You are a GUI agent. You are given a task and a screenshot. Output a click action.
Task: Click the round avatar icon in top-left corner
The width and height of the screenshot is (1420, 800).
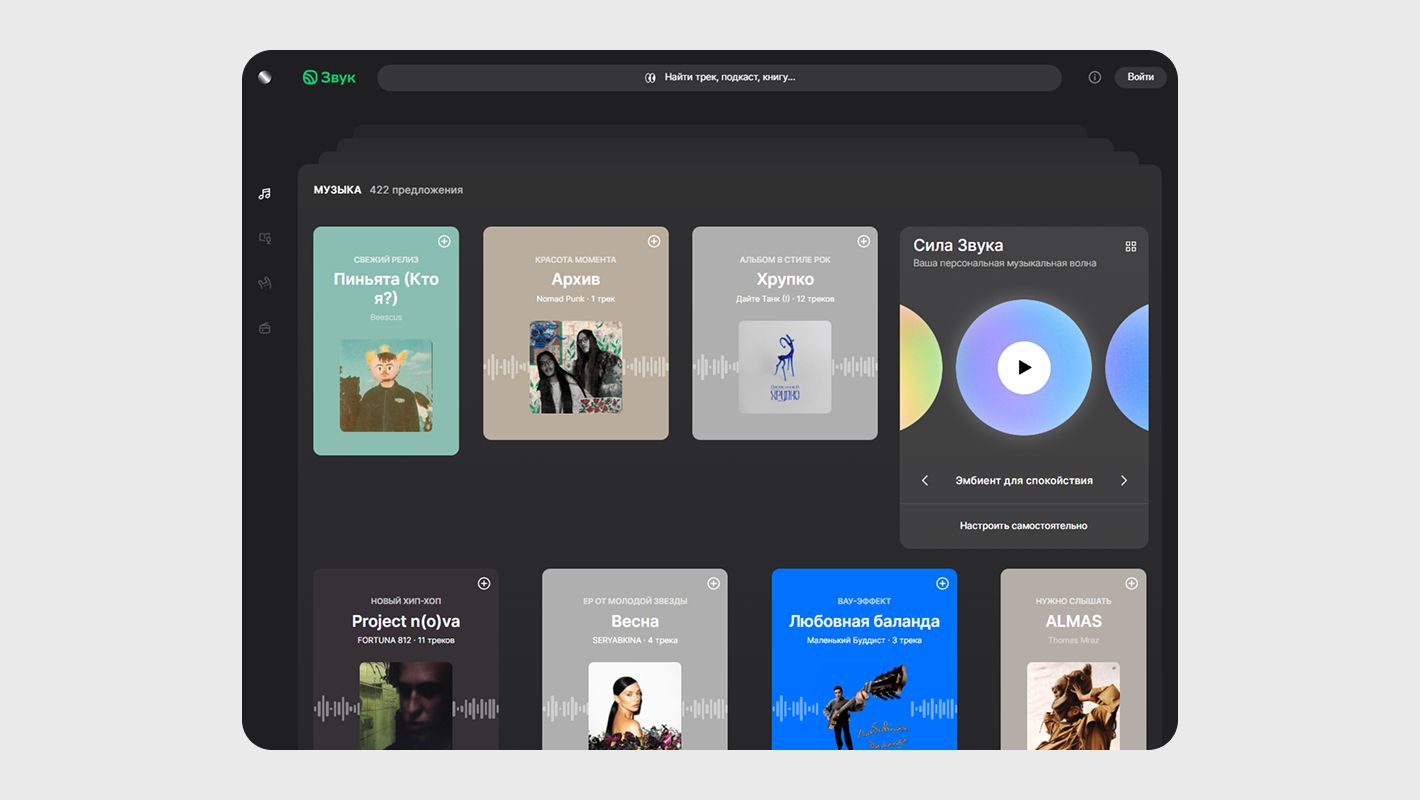click(264, 77)
